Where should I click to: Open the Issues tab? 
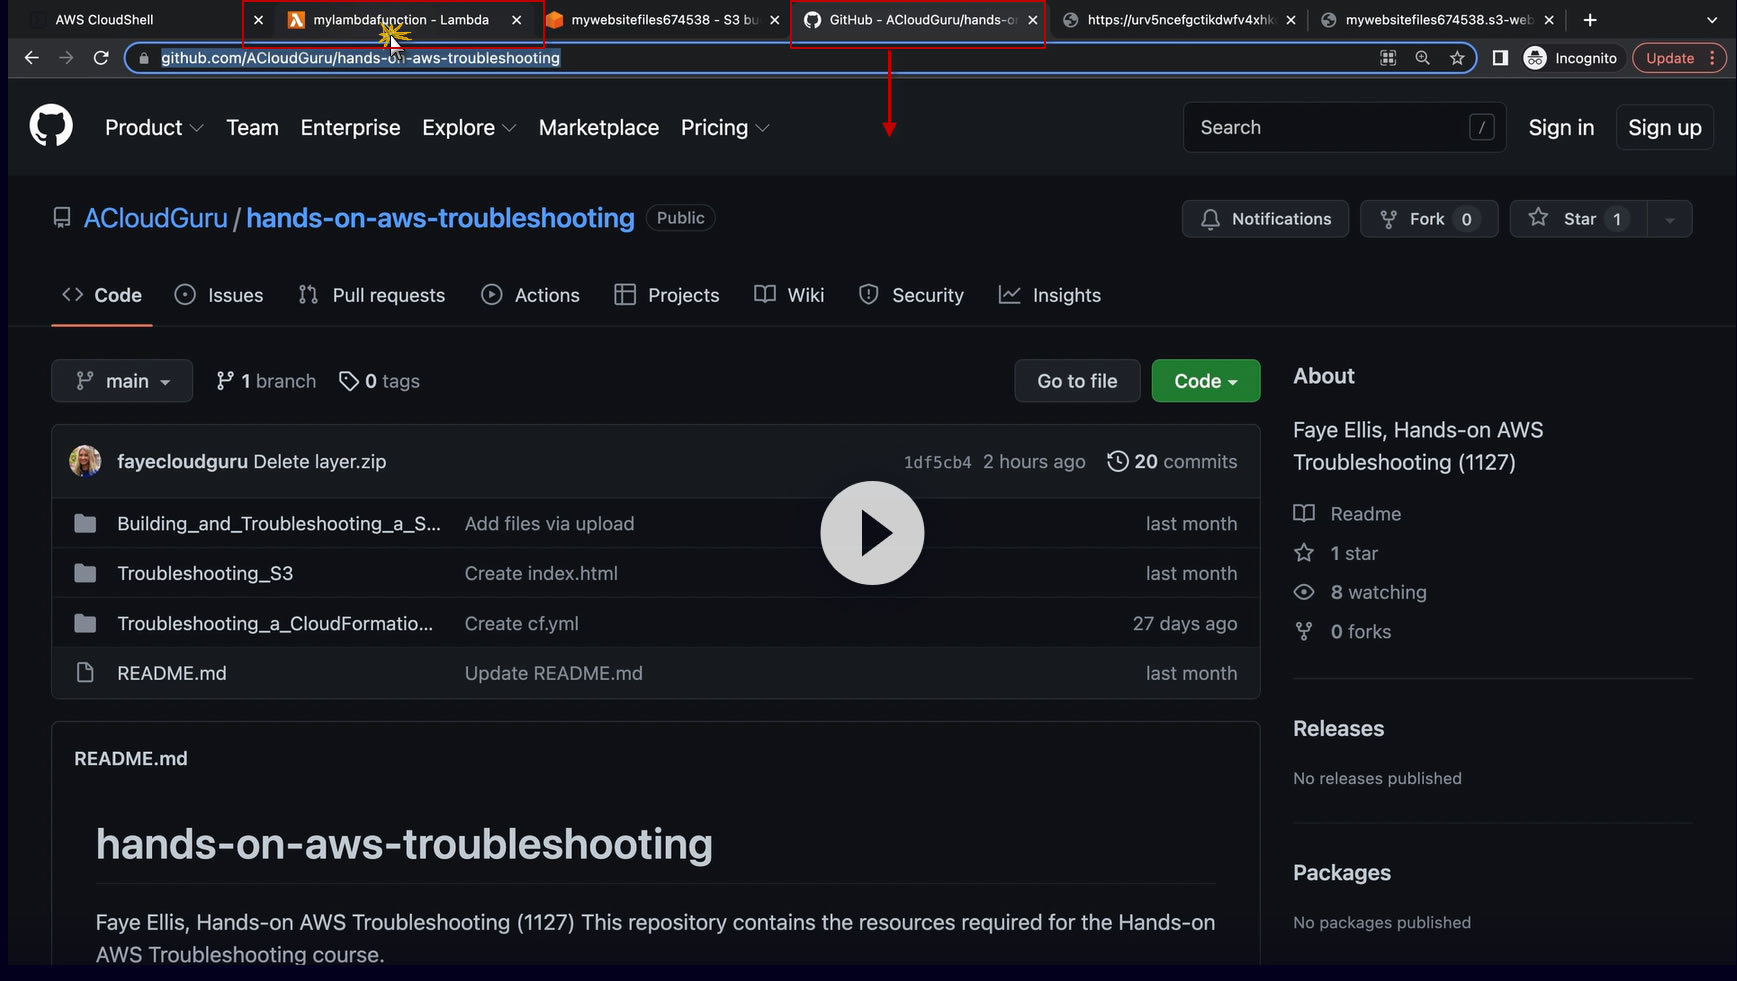coord(219,295)
